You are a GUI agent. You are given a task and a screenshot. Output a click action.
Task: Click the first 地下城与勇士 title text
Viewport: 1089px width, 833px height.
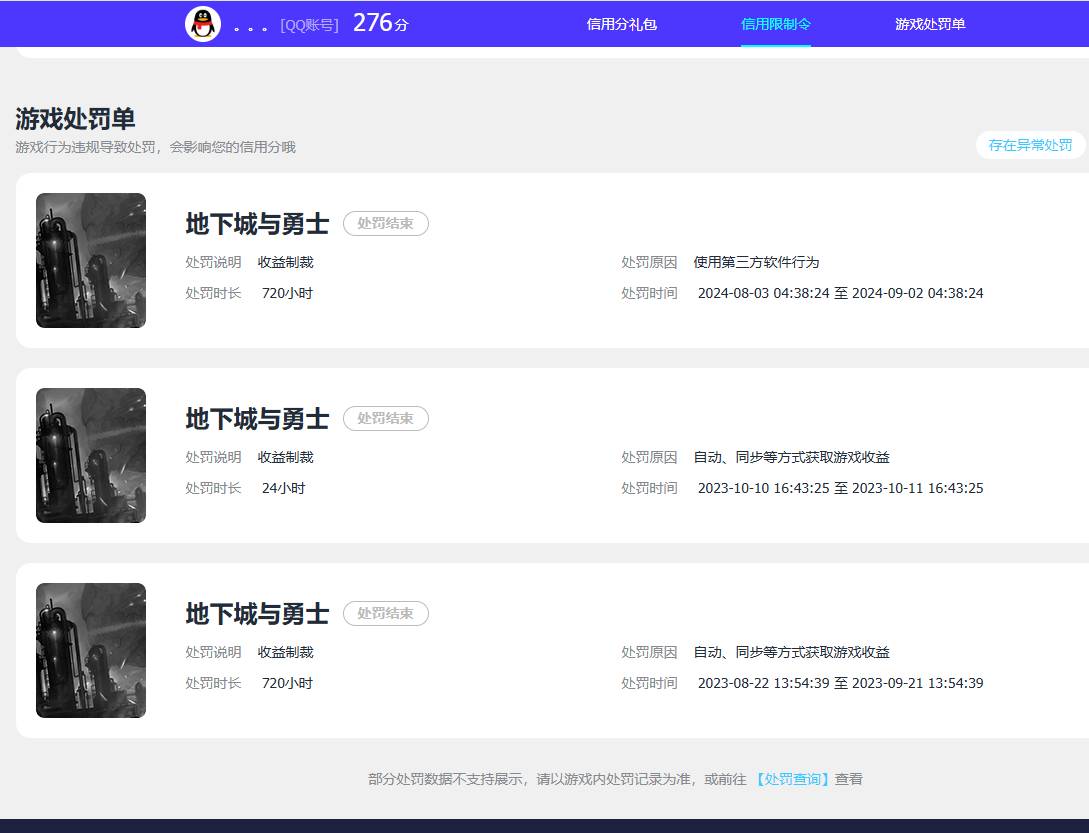pos(257,224)
